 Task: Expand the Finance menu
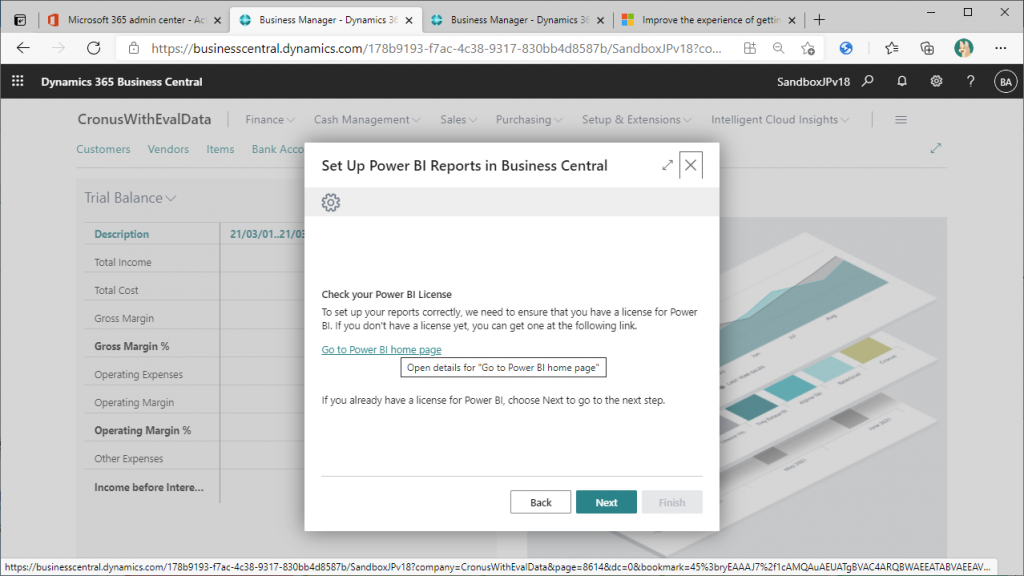pyautogui.click(x=270, y=120)
